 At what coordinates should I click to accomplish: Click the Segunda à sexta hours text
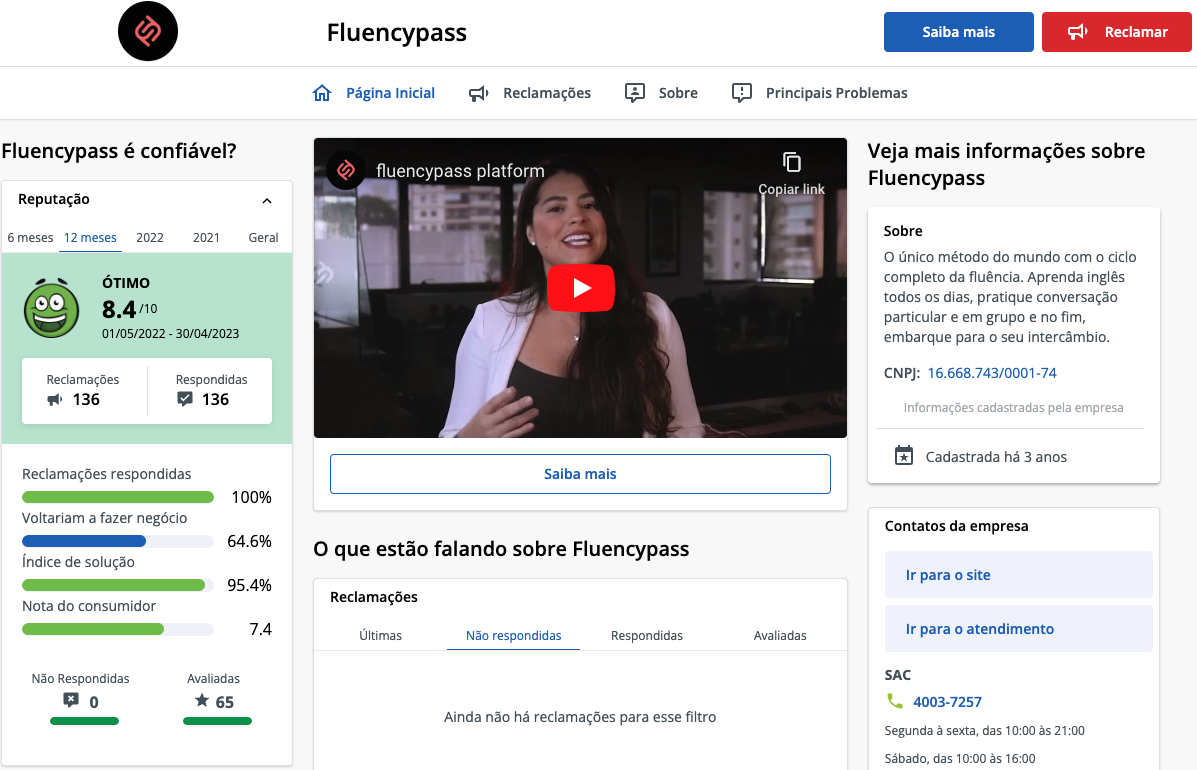click(984, 730)
